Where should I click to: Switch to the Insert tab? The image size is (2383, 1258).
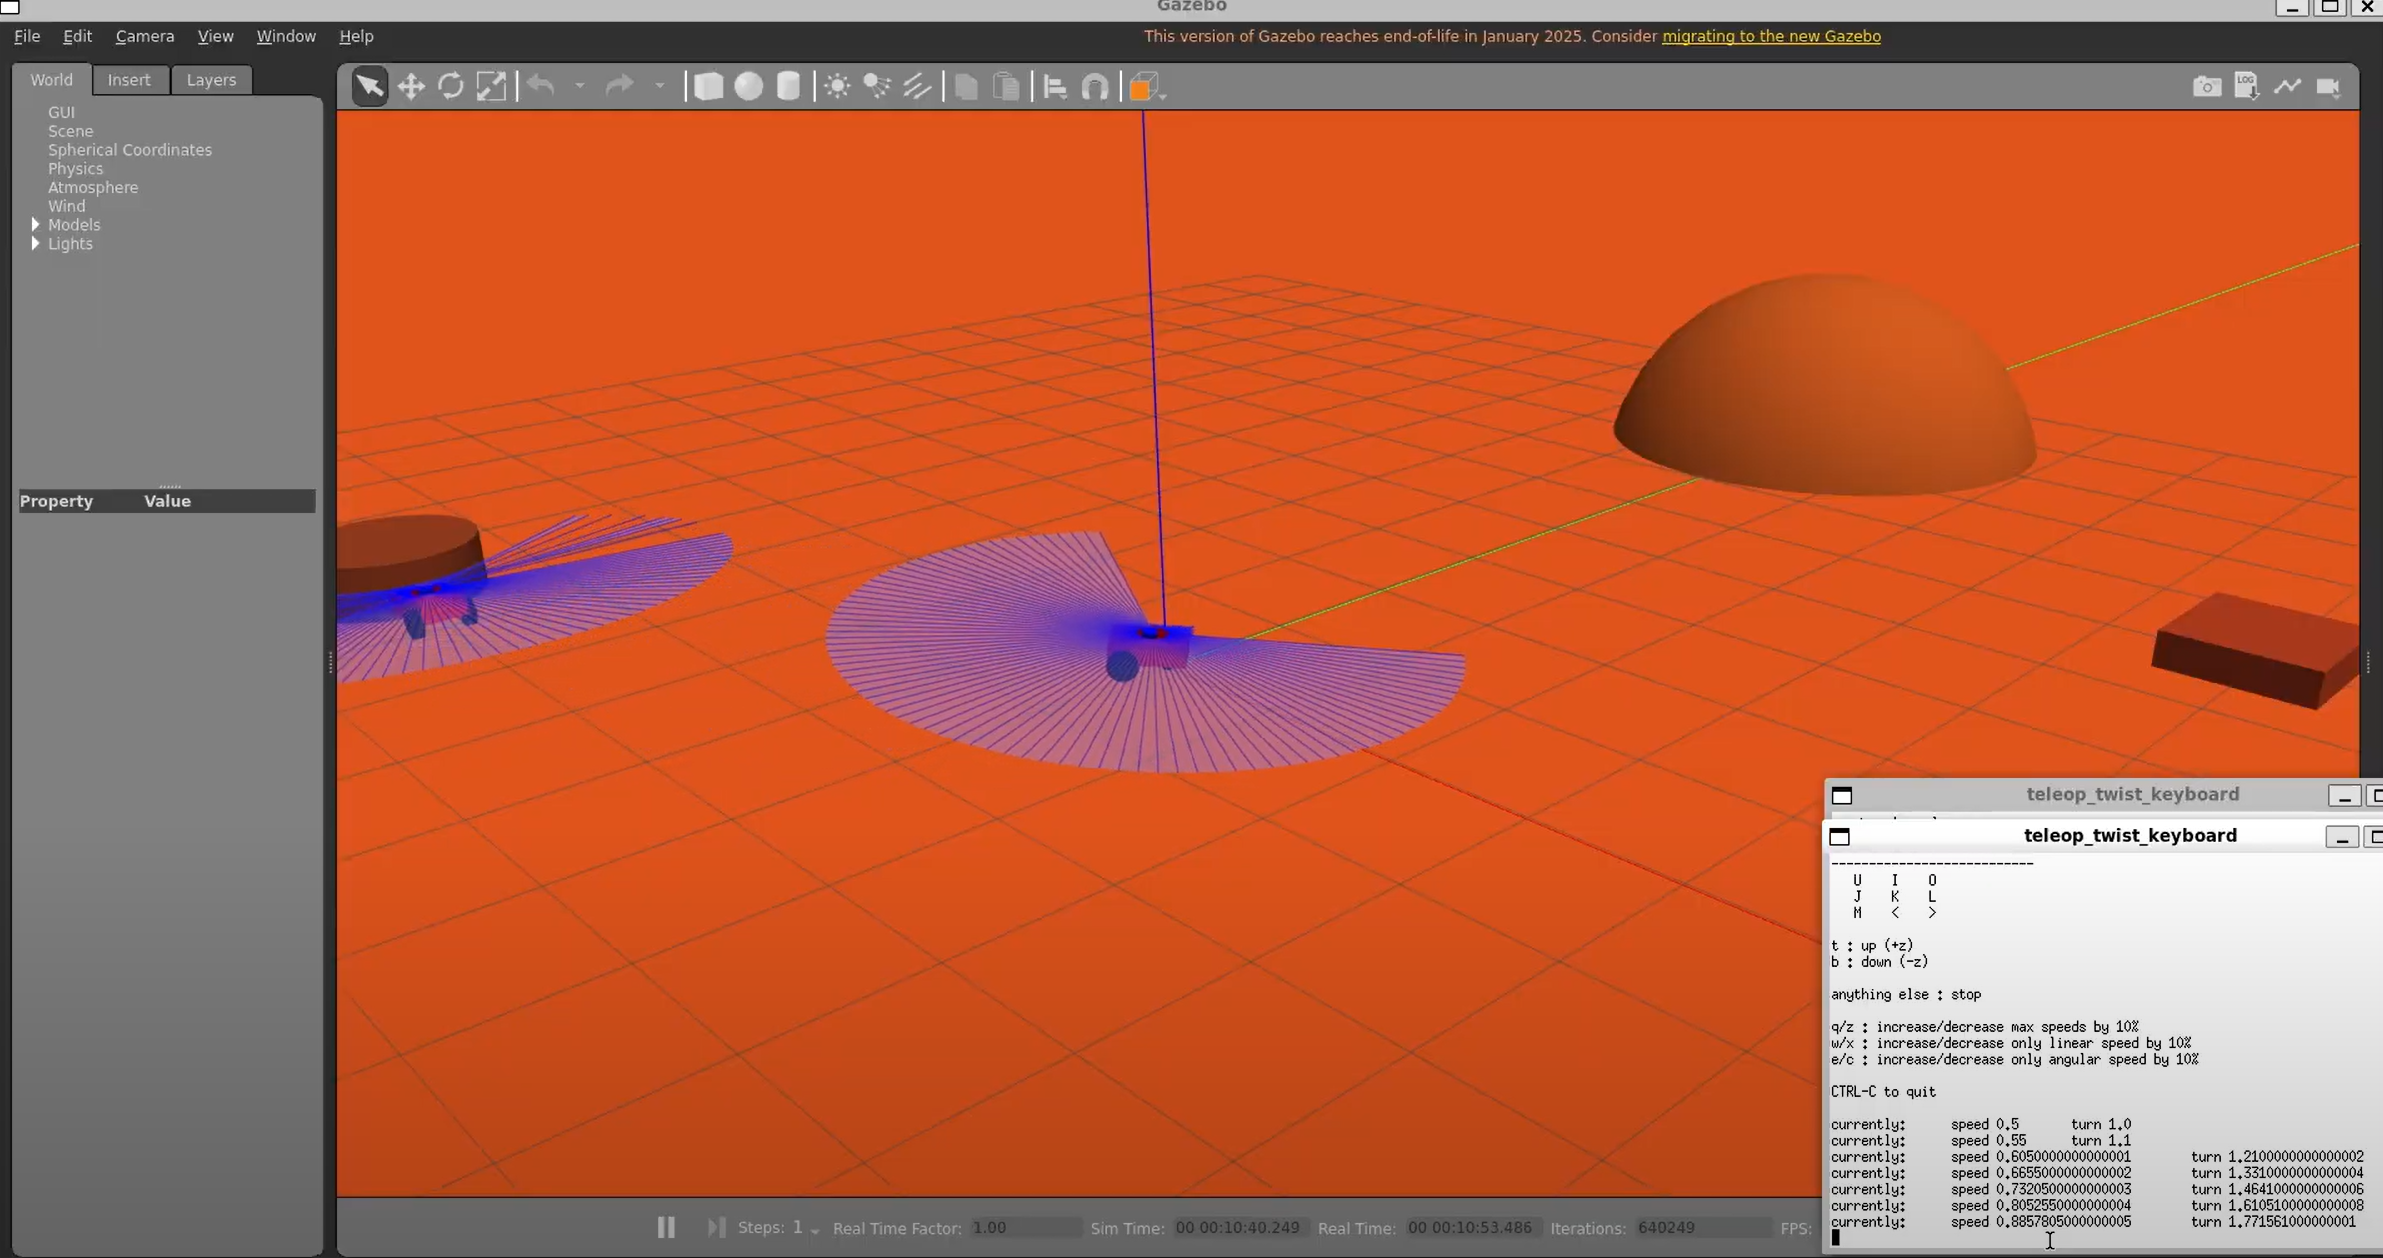click(x=129, y=80)
